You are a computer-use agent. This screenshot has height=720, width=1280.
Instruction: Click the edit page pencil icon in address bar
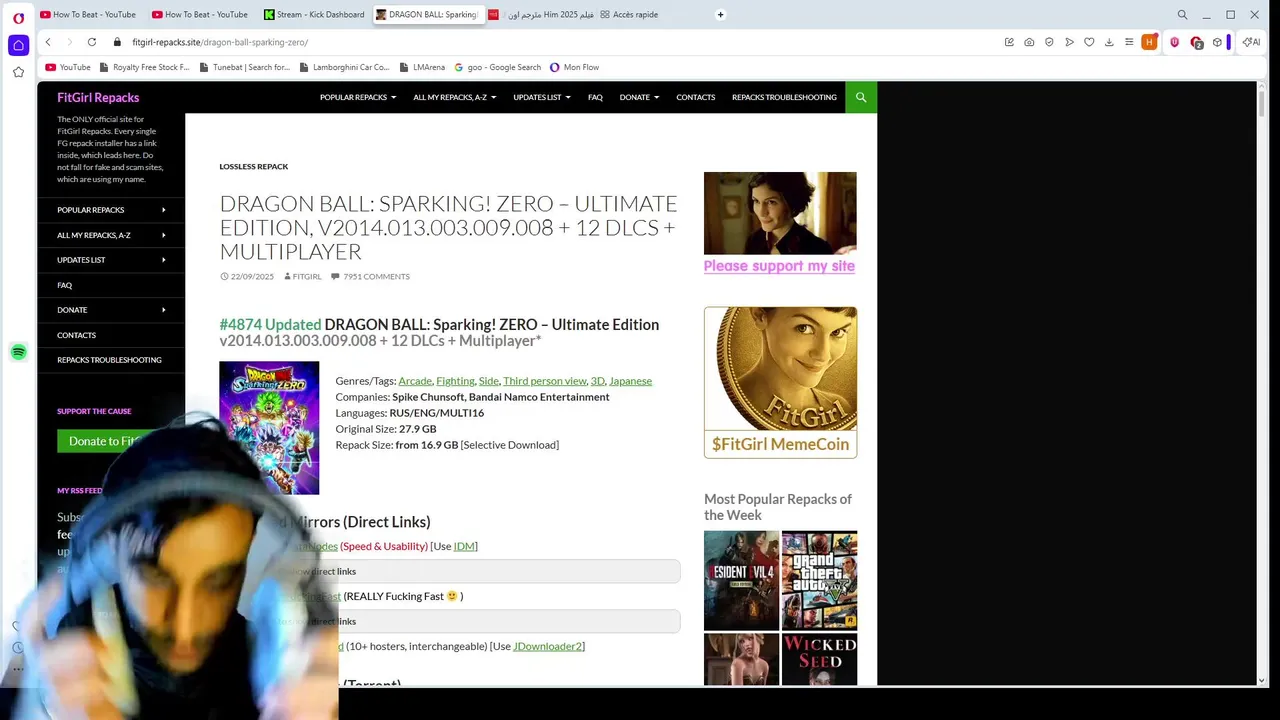(x=1009, y=42)
